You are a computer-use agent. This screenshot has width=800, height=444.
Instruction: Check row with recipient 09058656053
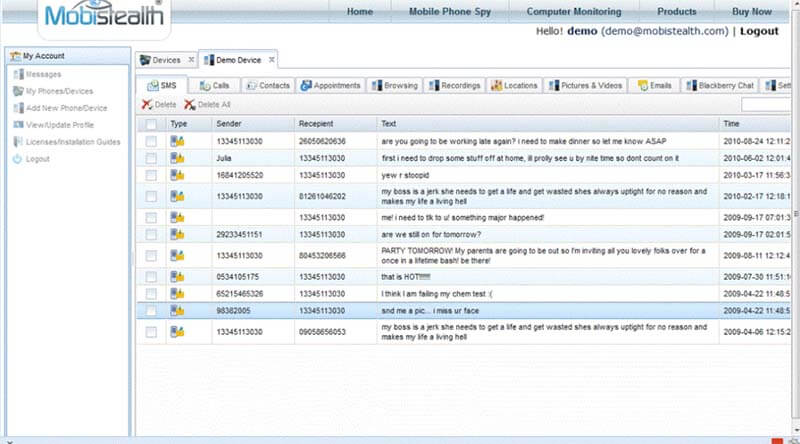pyautogui.click(x=151, y=332)
